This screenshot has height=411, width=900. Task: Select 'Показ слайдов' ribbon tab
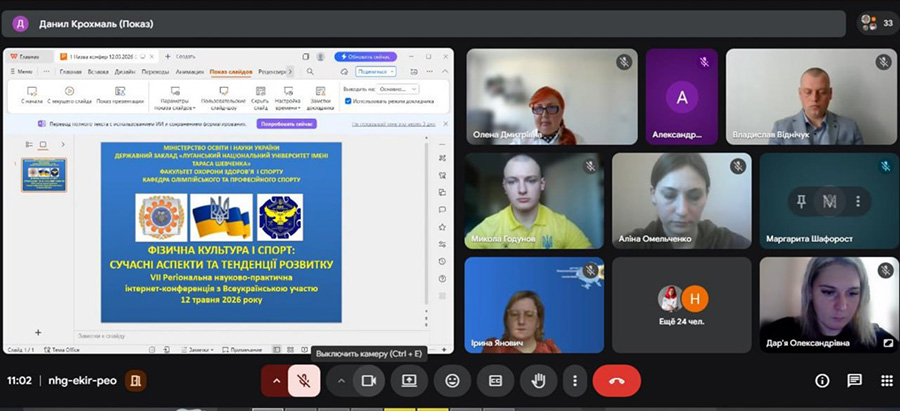[231, 72]
